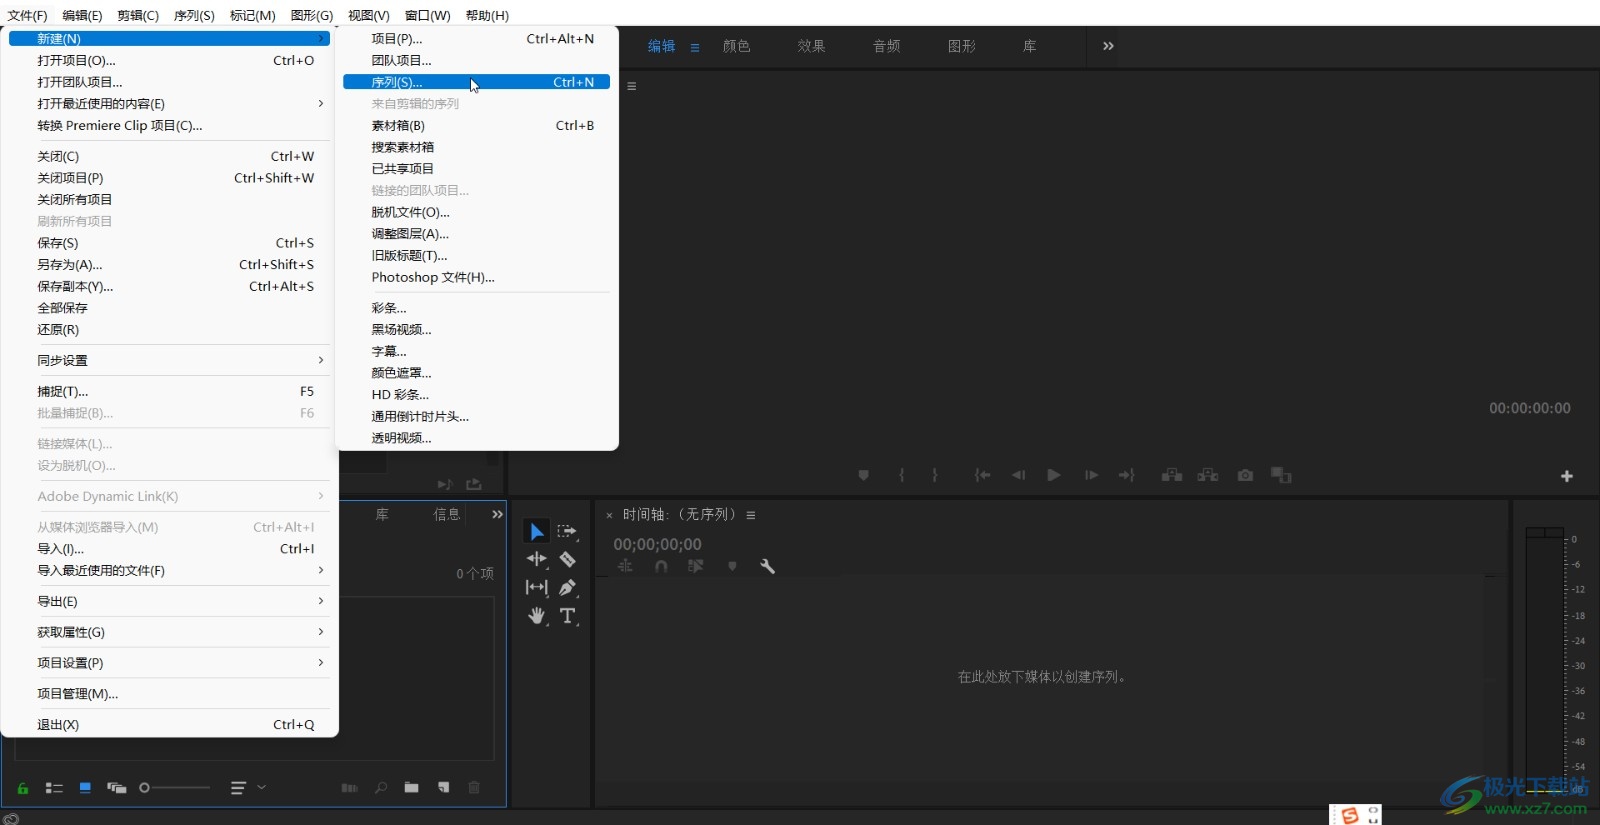The height and width of the screenshot is (825, 1600).
Task: Click the Extract button
Action: pos(1208,475)
